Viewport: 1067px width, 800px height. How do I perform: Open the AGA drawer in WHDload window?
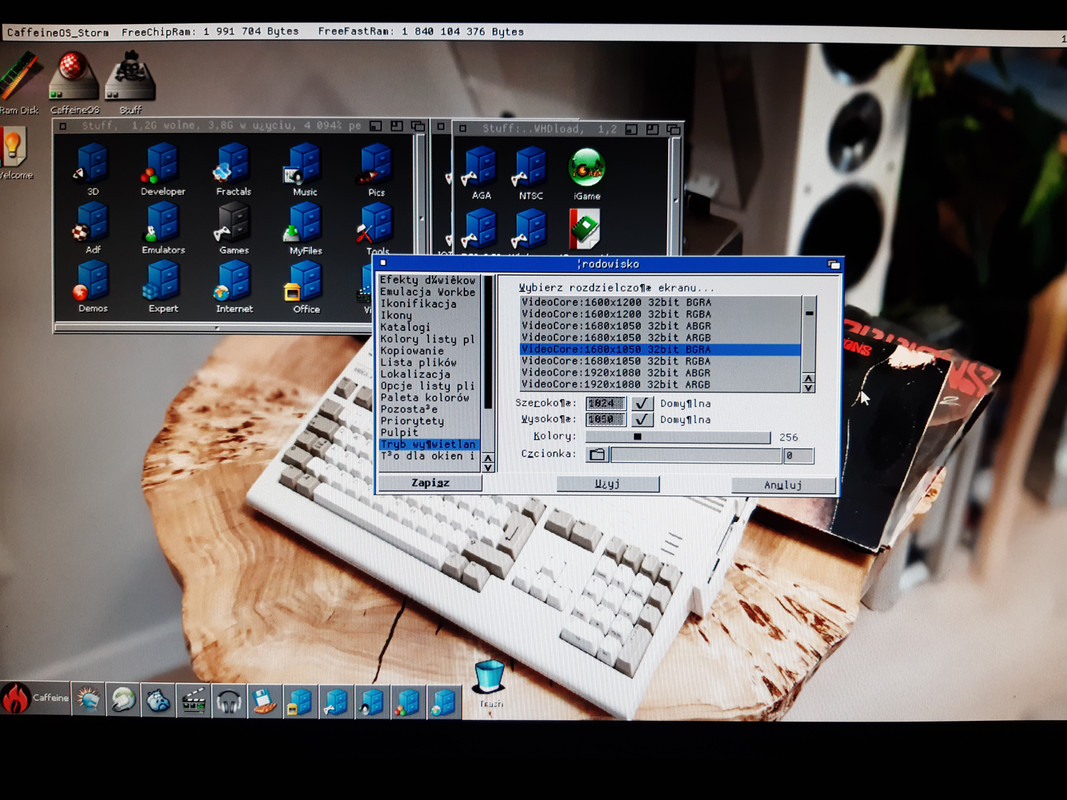click(x=480, y=167)
